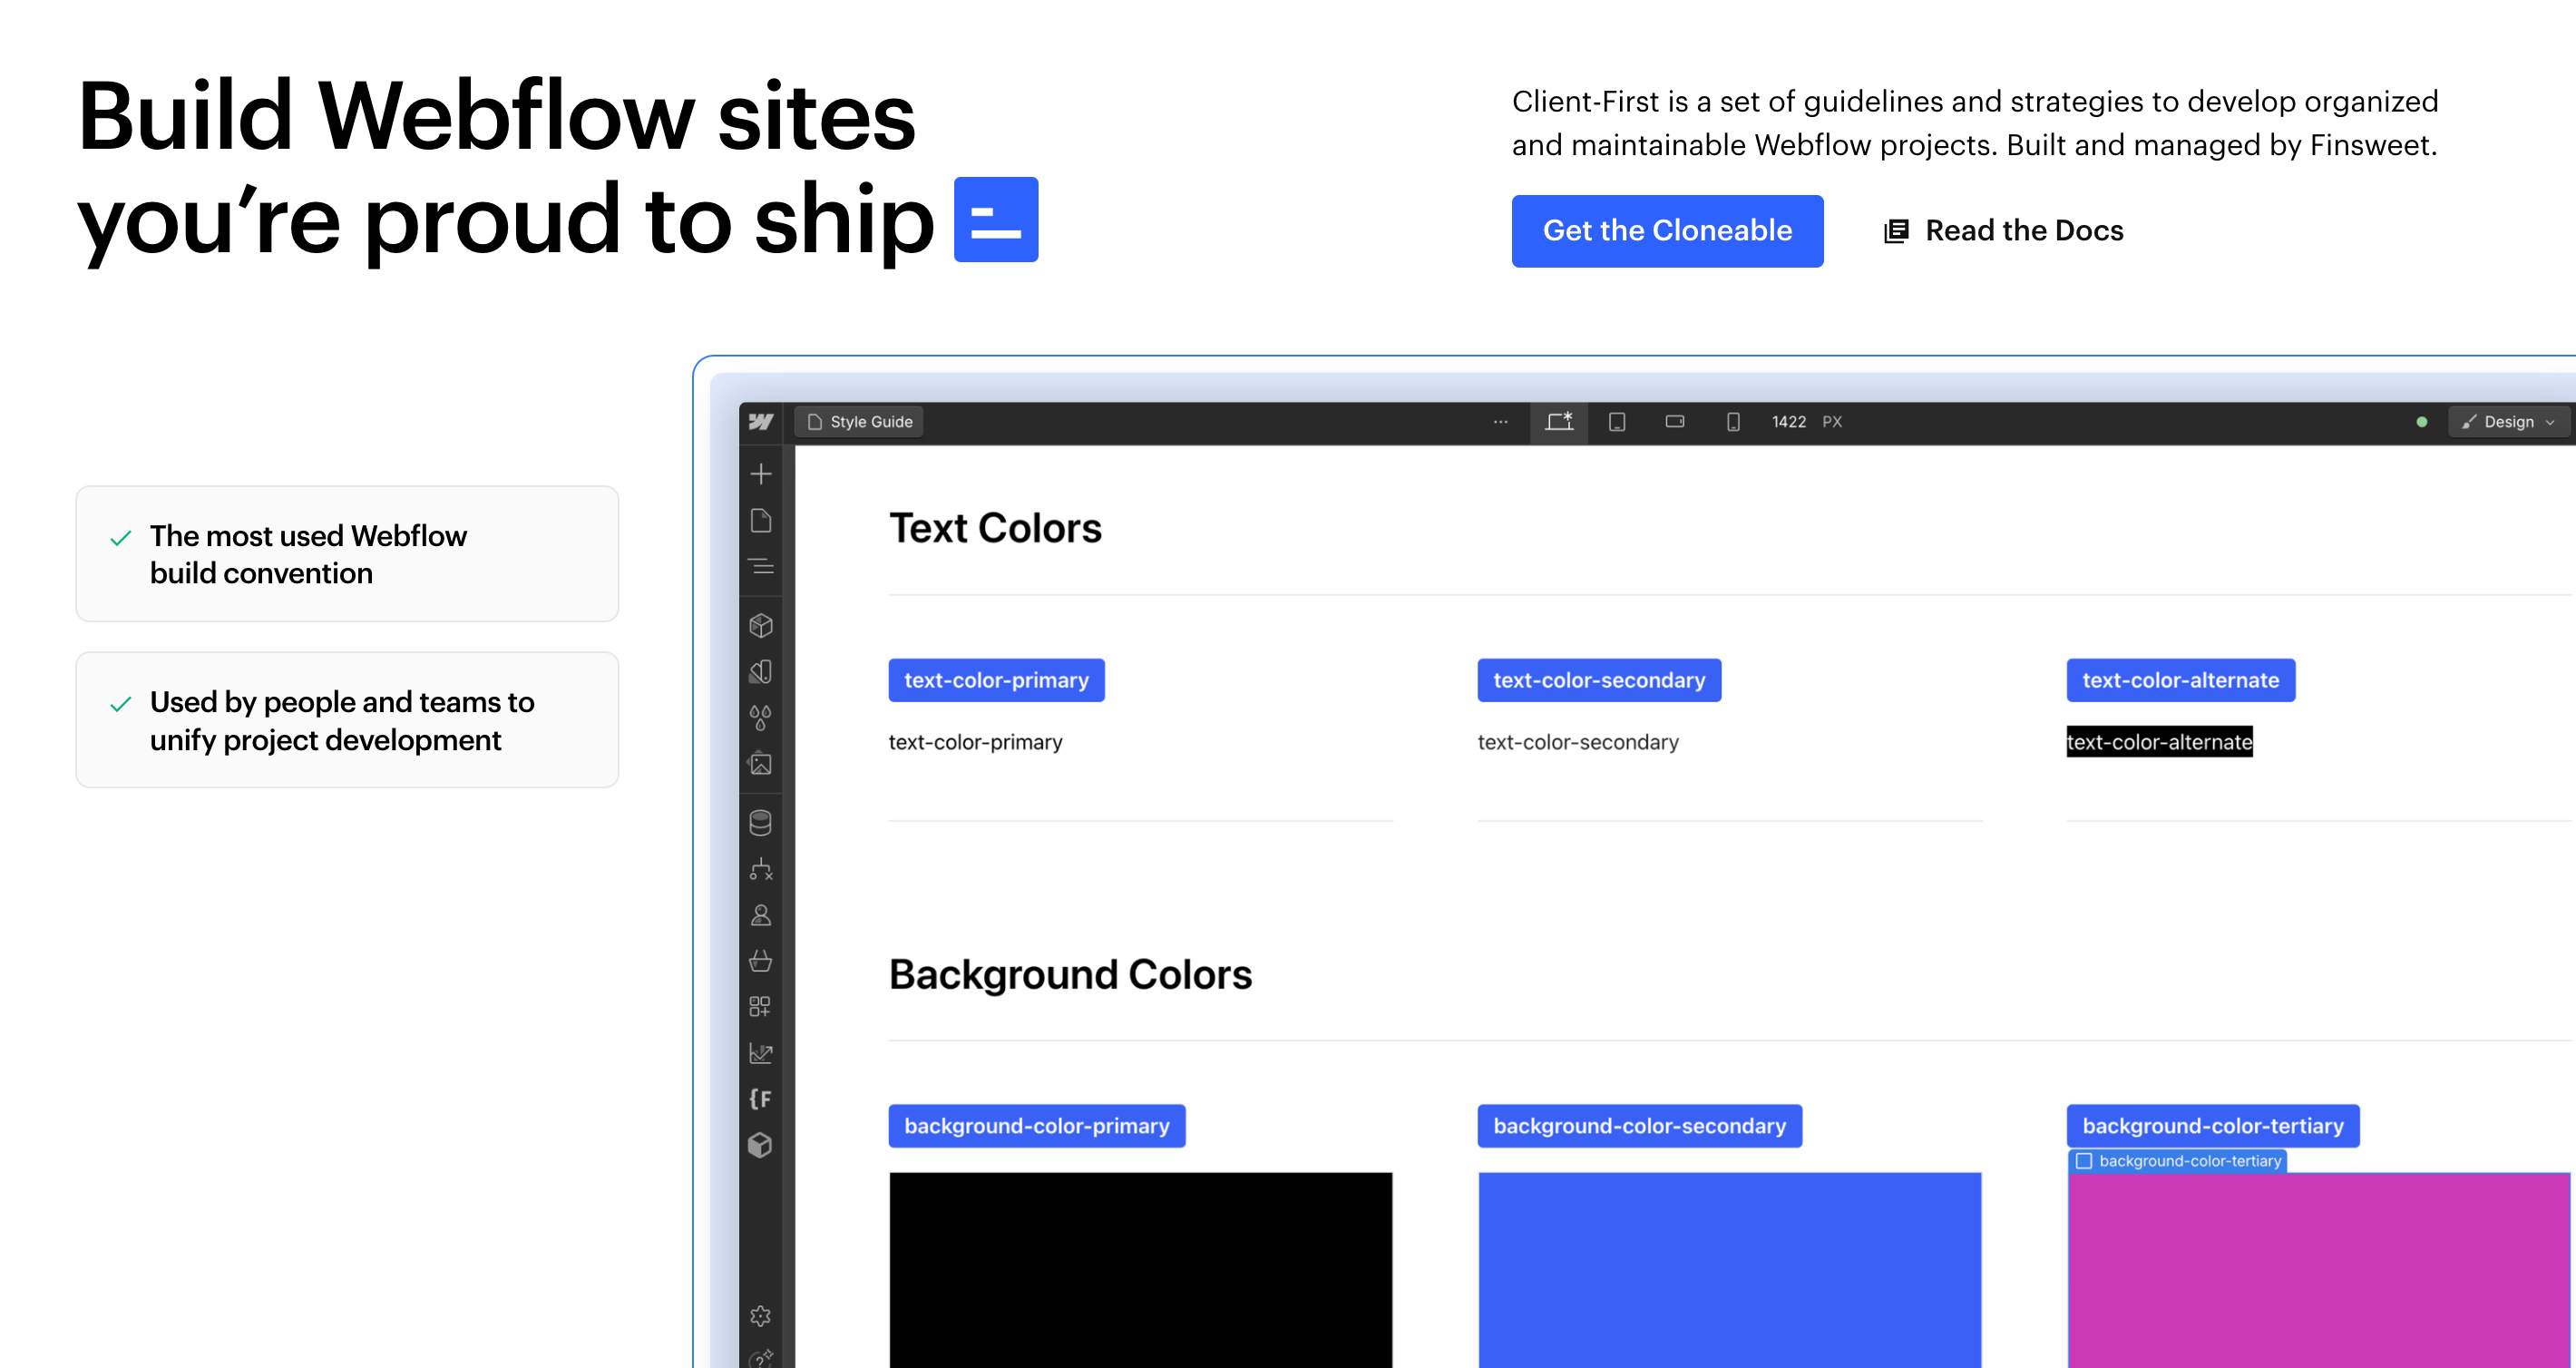The image size is (2576, 1368).
Task: Open the CMS database icon
Action: [761, 822]
